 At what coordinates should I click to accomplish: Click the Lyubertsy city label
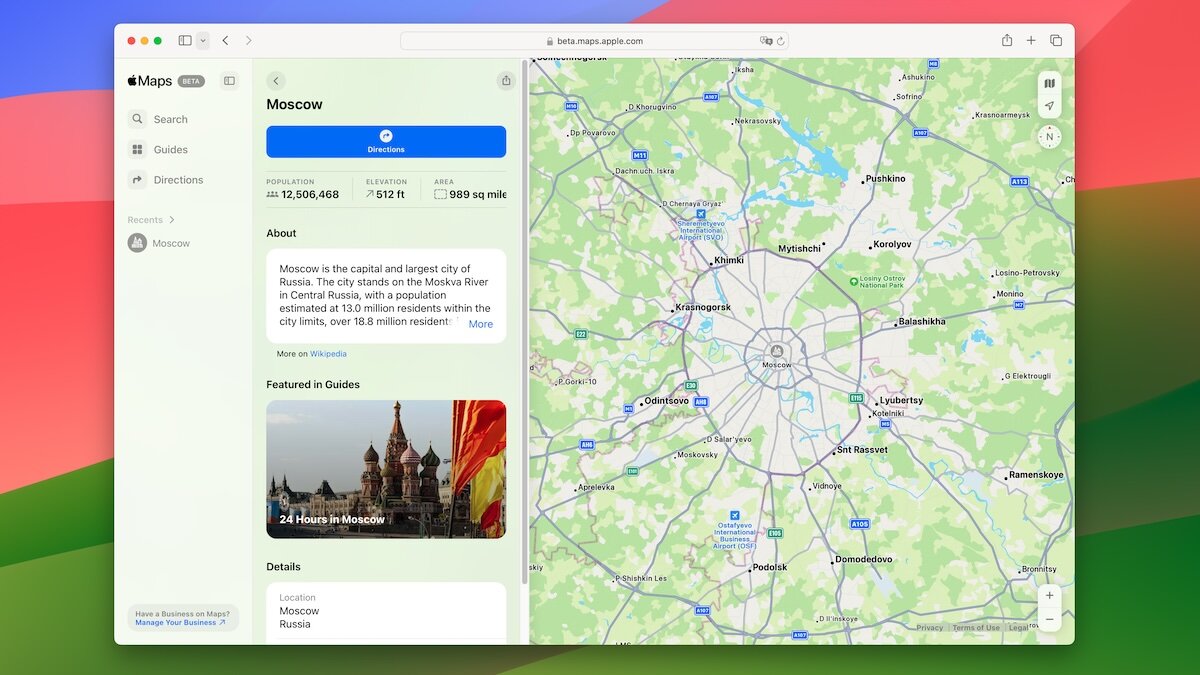[x=901, y=400]
